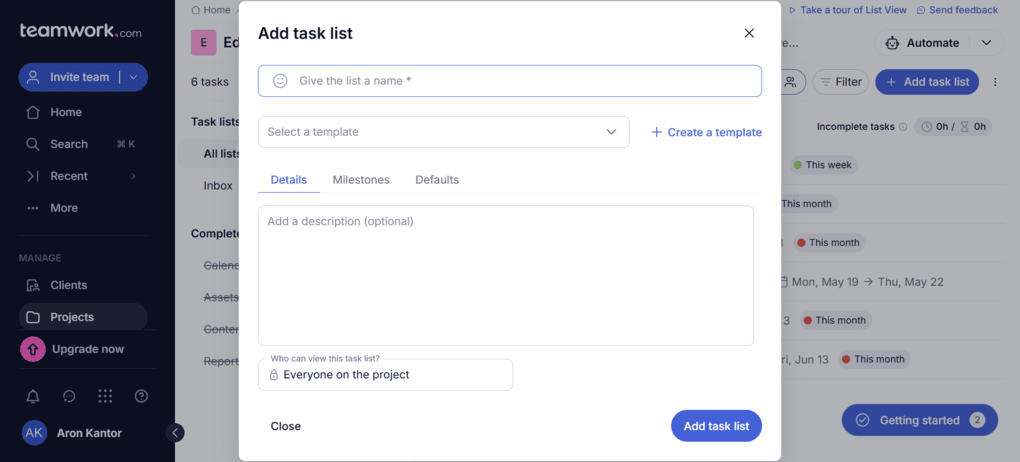Screen dimensions: 1020x462
Task: Click the Home breadcrumb link
Action: point(211,10)
